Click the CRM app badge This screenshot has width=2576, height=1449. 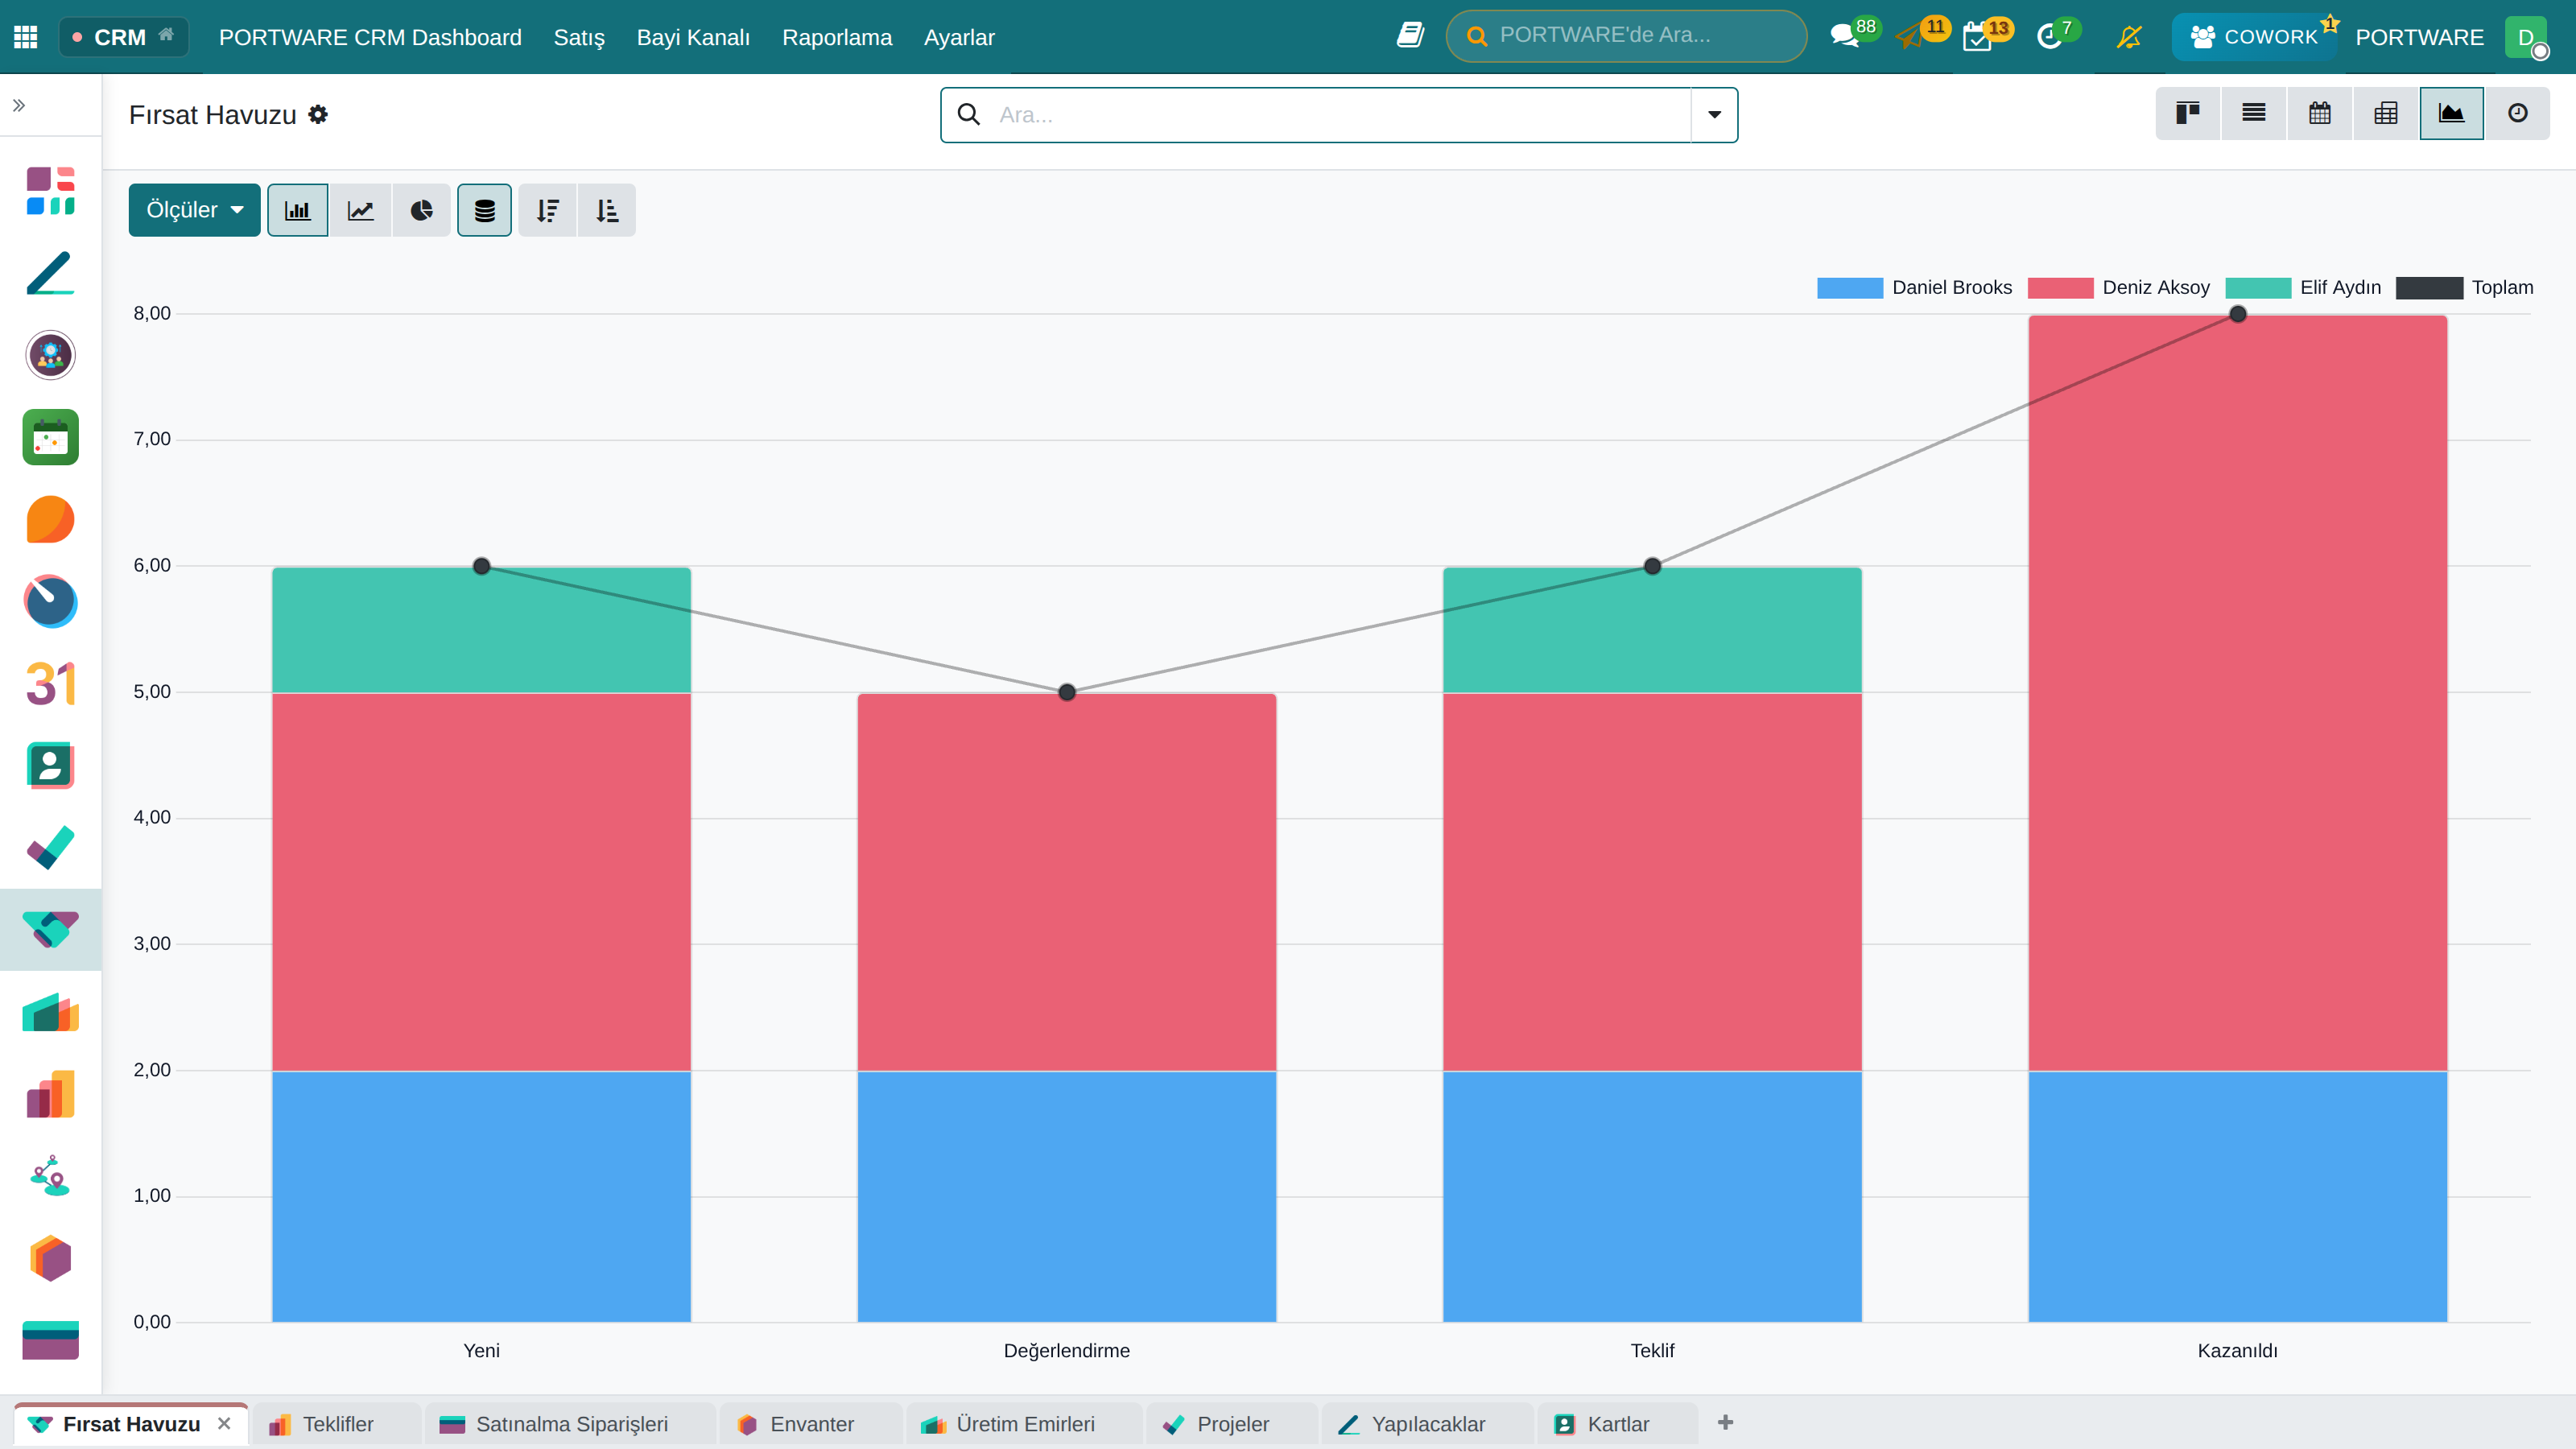[x=124, y=37]
